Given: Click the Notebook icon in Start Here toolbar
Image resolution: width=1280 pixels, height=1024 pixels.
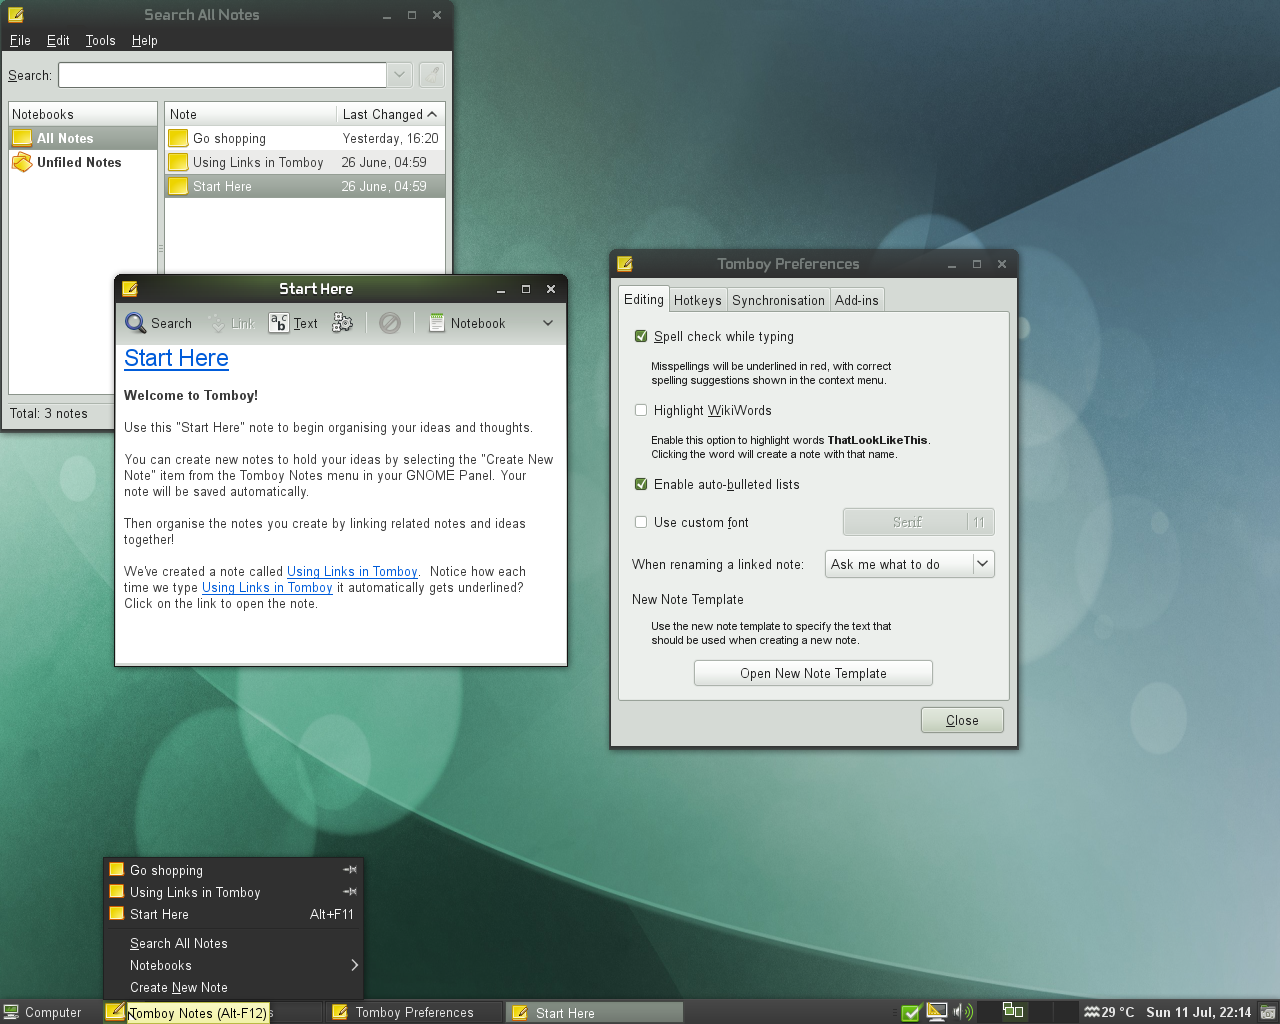Looking at the screenshot, I should point(437,323).
